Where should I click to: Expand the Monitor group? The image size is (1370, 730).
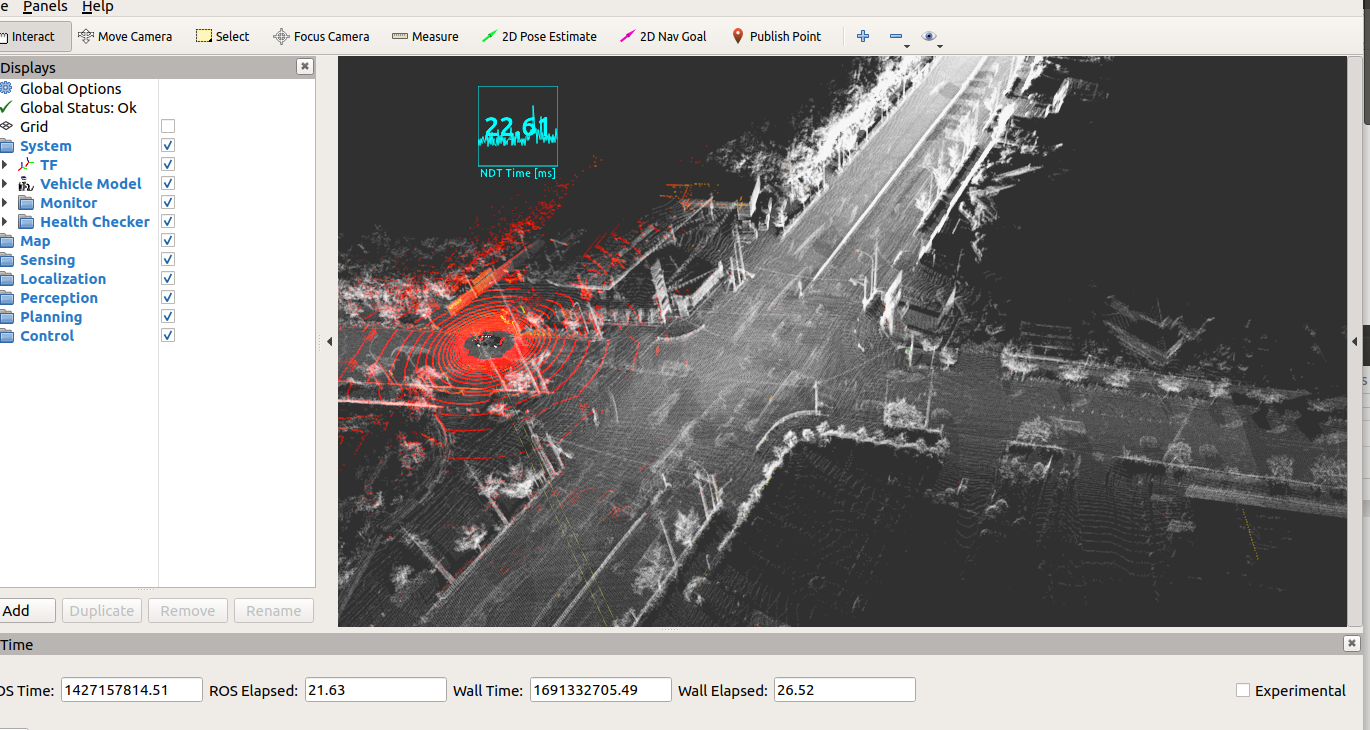pyautogui.click(x=5, y=202)
